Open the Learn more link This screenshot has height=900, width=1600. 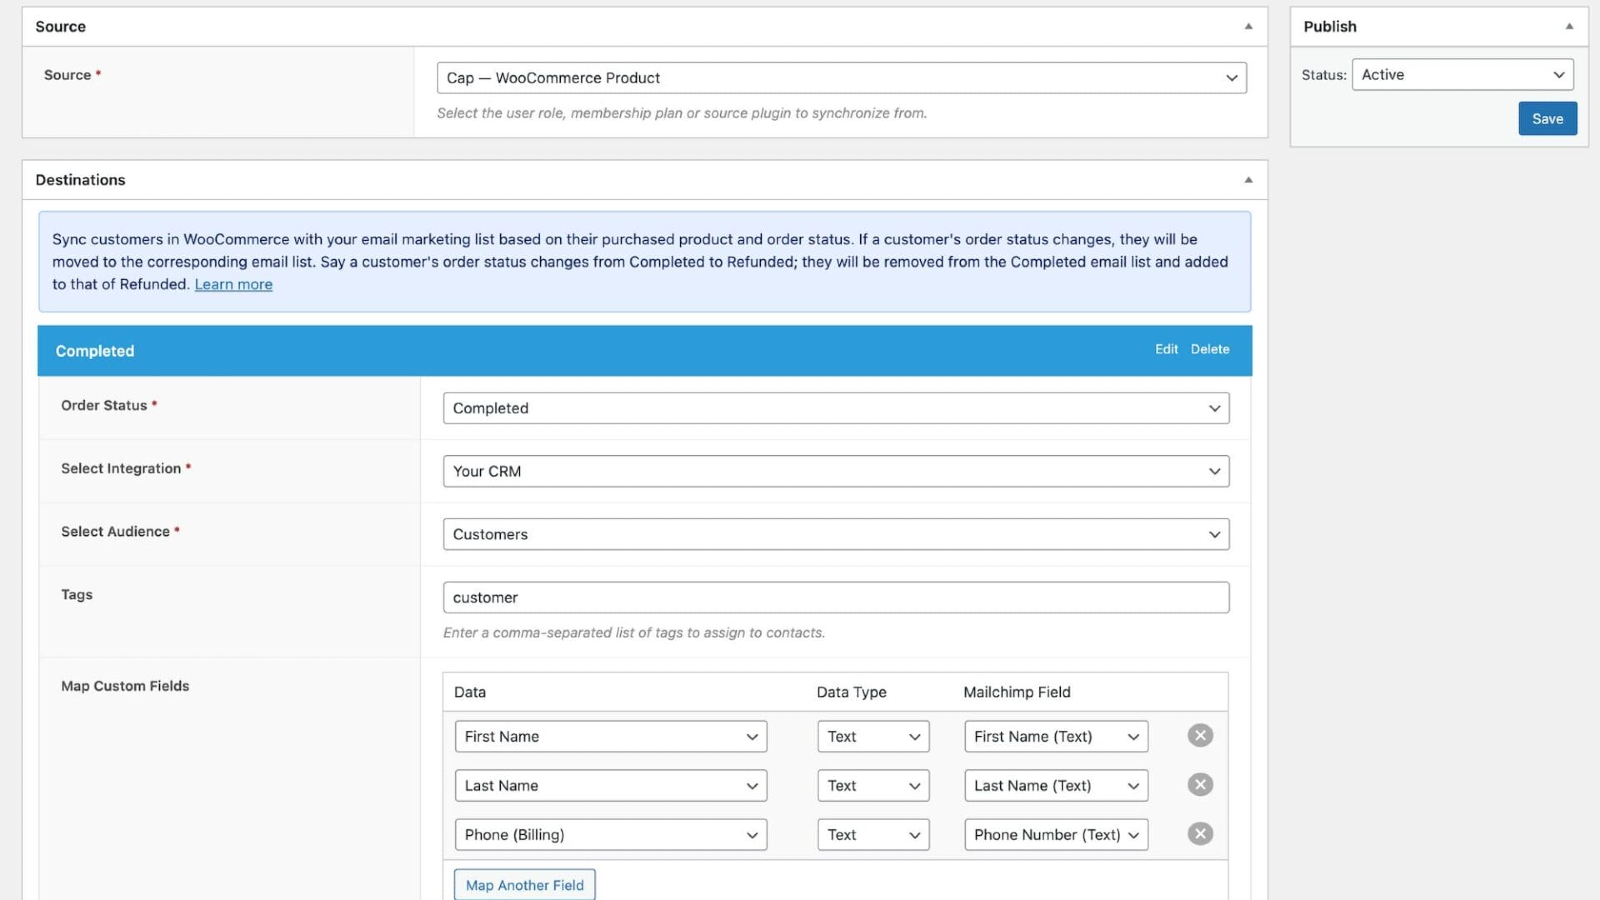(x=233, y=285)
